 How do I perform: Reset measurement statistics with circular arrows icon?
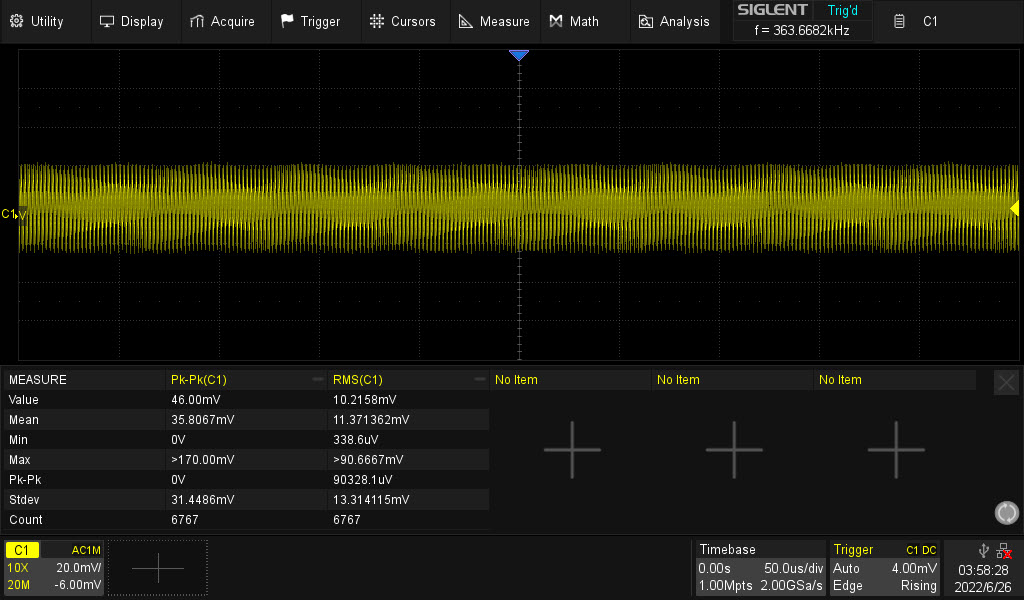point(1006,513)
